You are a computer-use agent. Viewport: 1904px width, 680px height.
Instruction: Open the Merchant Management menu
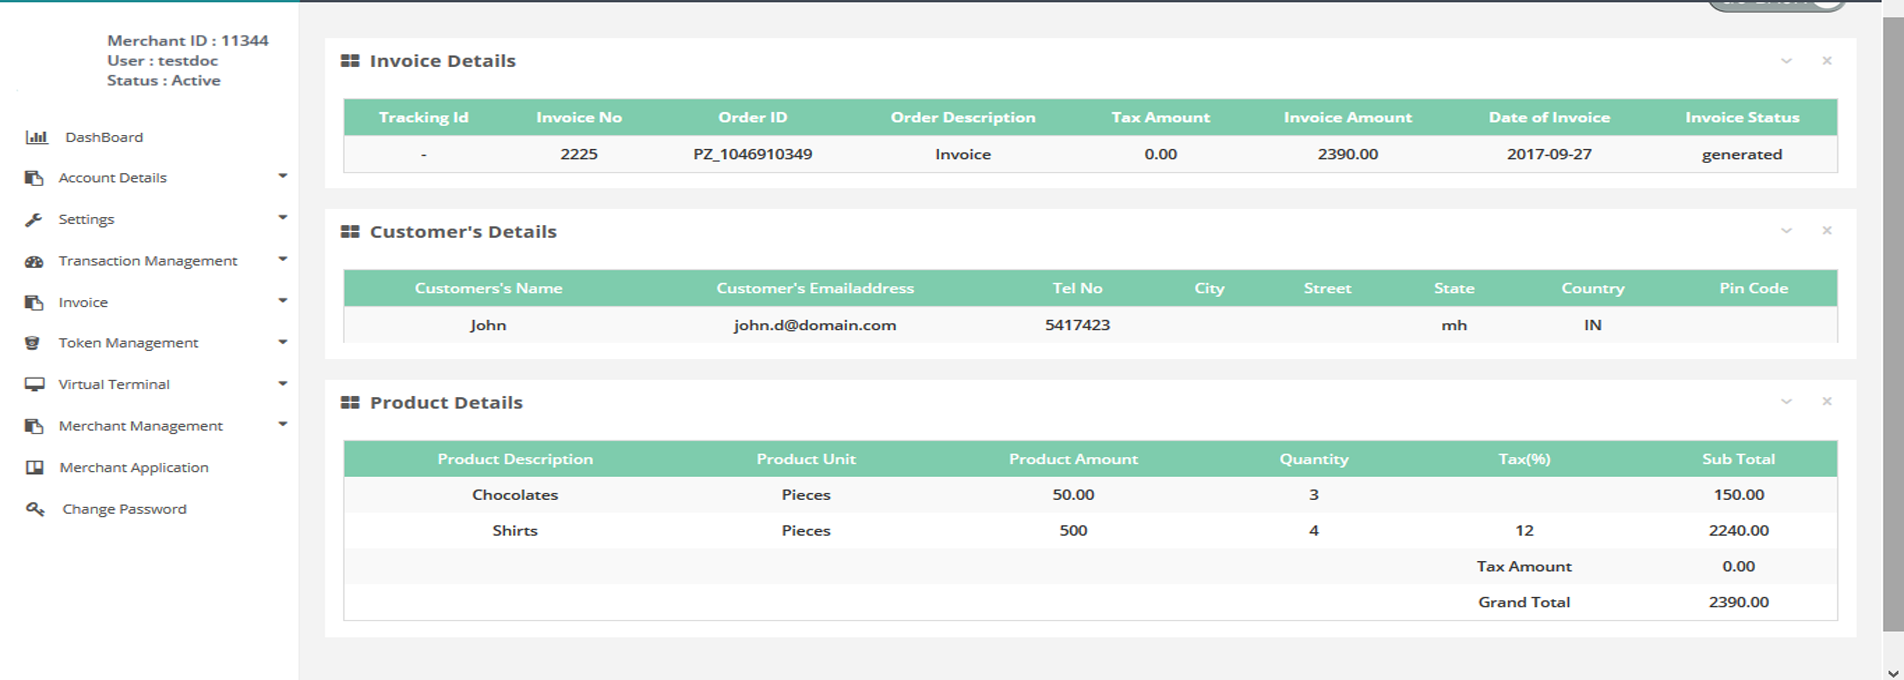[140, 426]
